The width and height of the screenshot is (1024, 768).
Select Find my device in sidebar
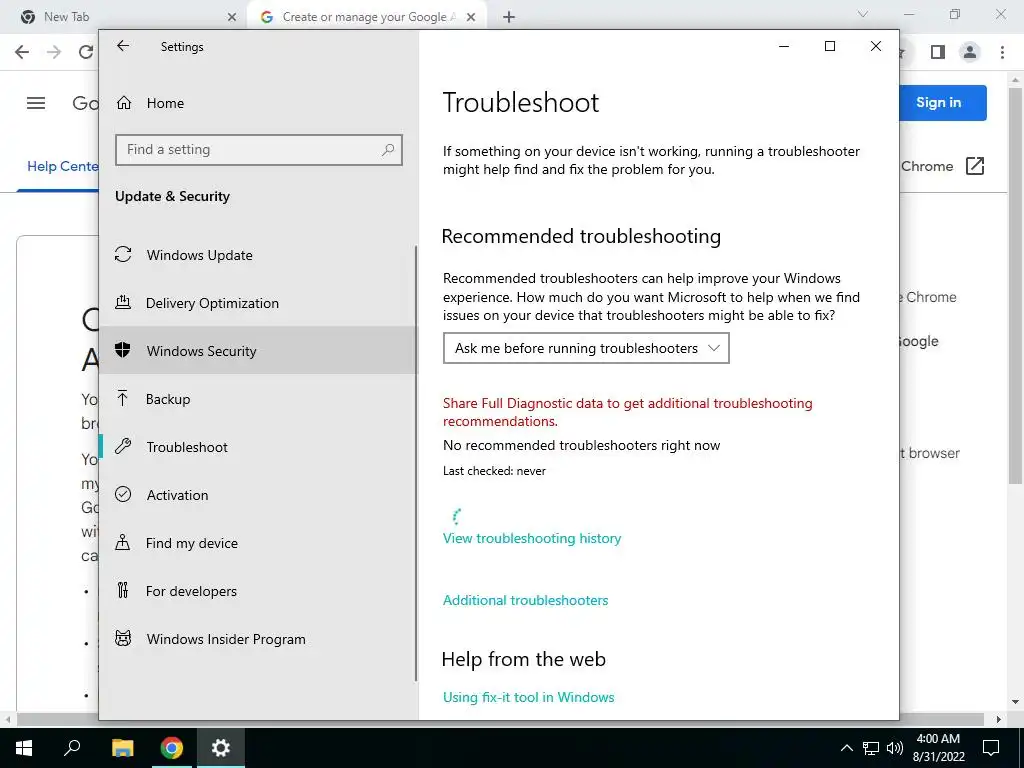coord(257,543)
